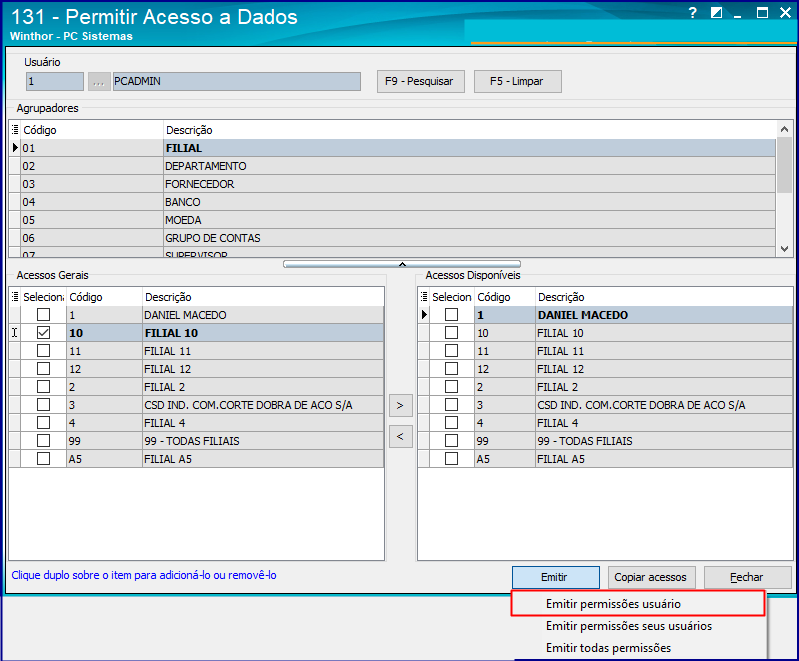Select FORNECEDOR agrupador row

click(392, 184)
